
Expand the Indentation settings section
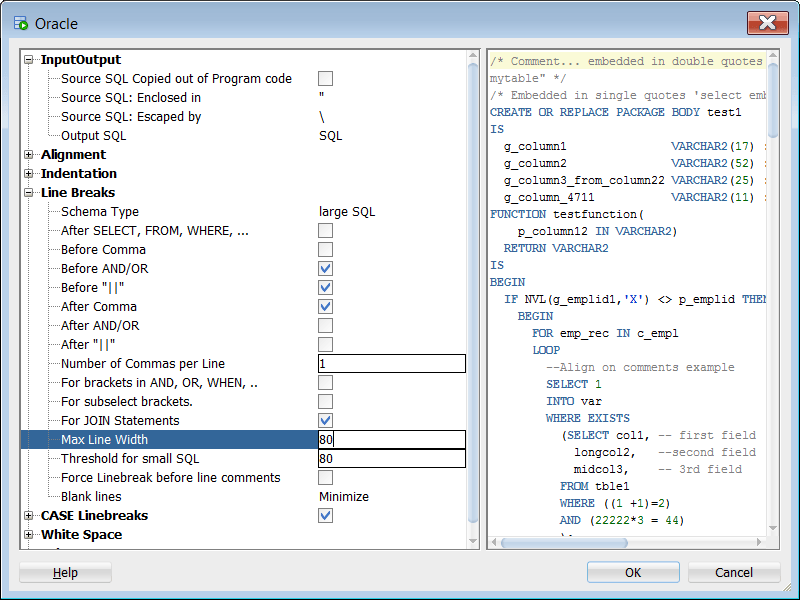coord(30,174)
